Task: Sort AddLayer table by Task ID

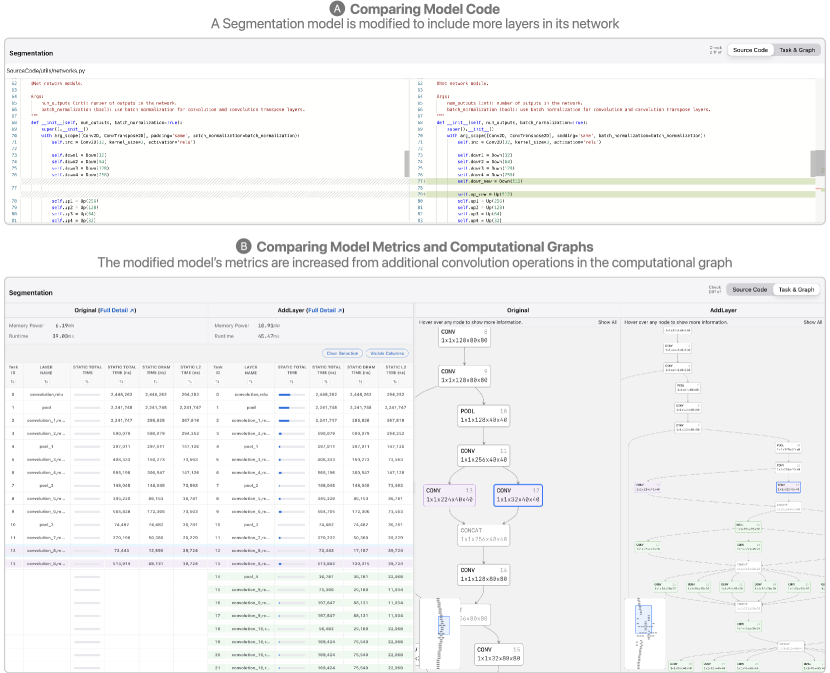Action: pyautogui.click(x=218, y=381)
